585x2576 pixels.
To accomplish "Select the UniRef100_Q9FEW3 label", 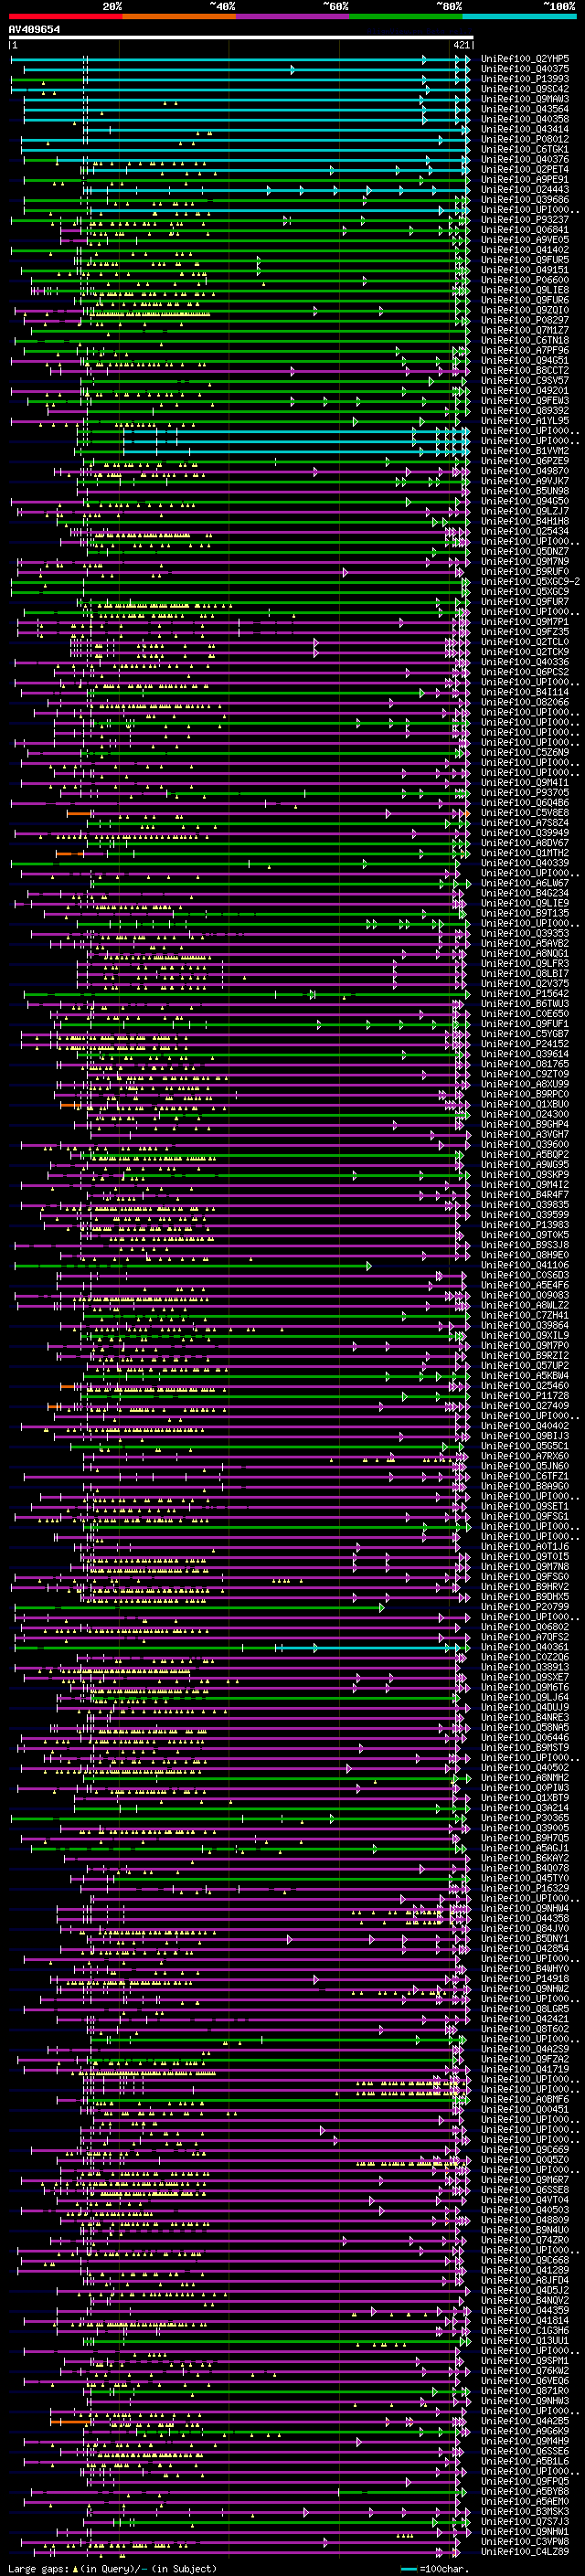I will pyautogui.click(x=524, y=400).
